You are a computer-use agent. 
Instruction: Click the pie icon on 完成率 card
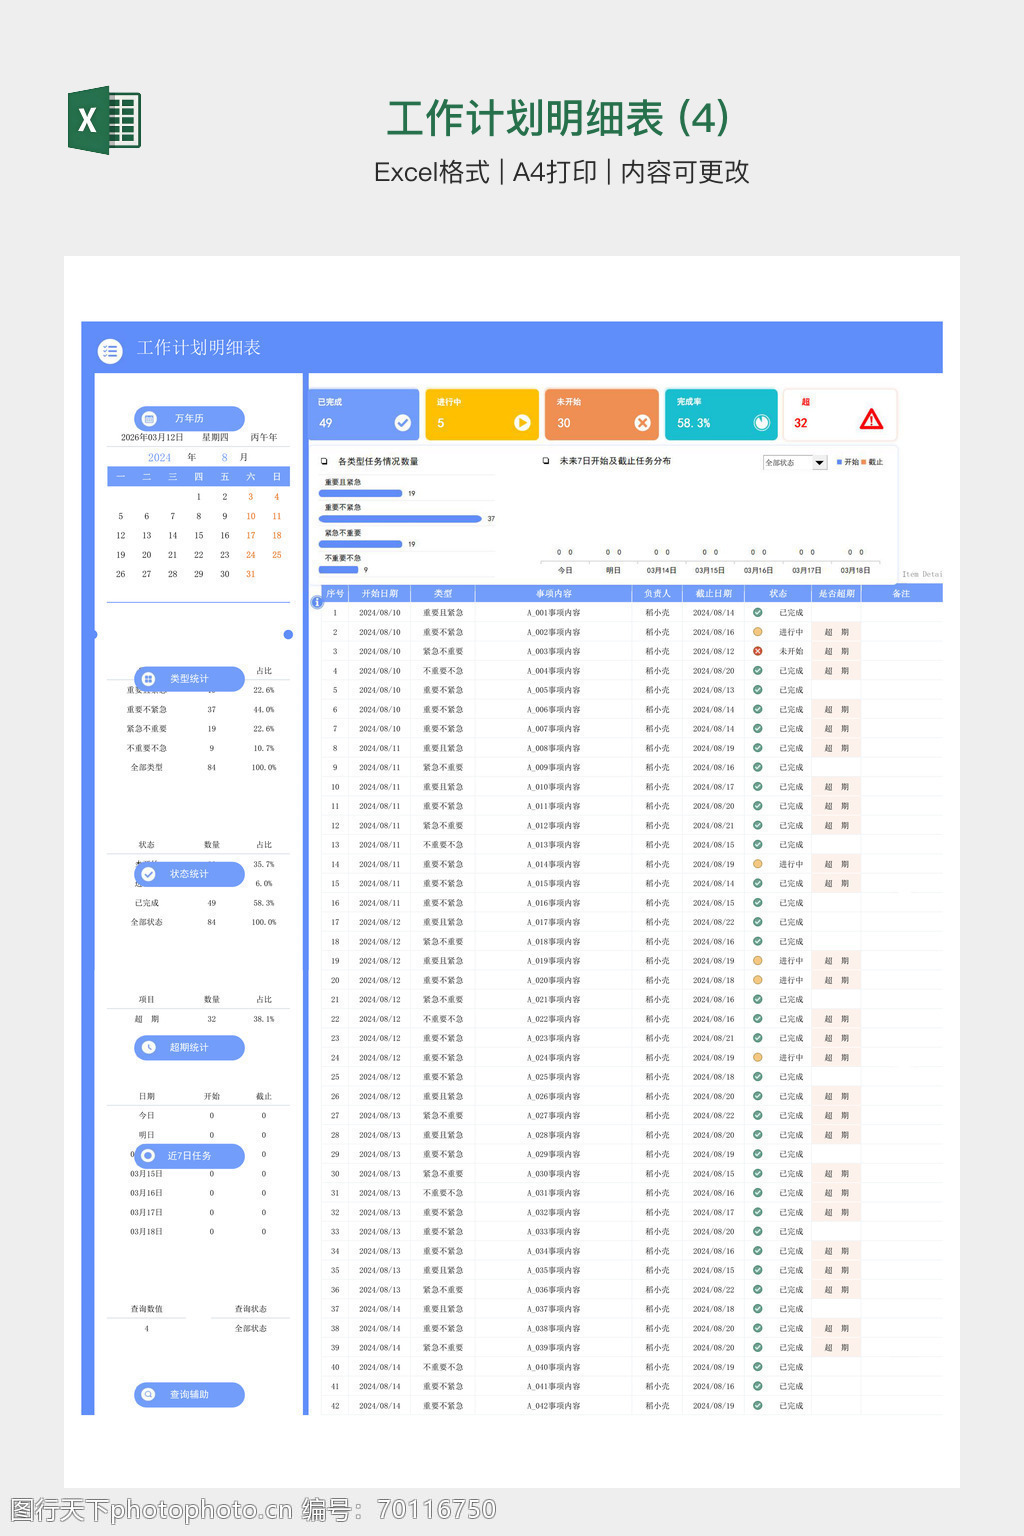point(761,423)
